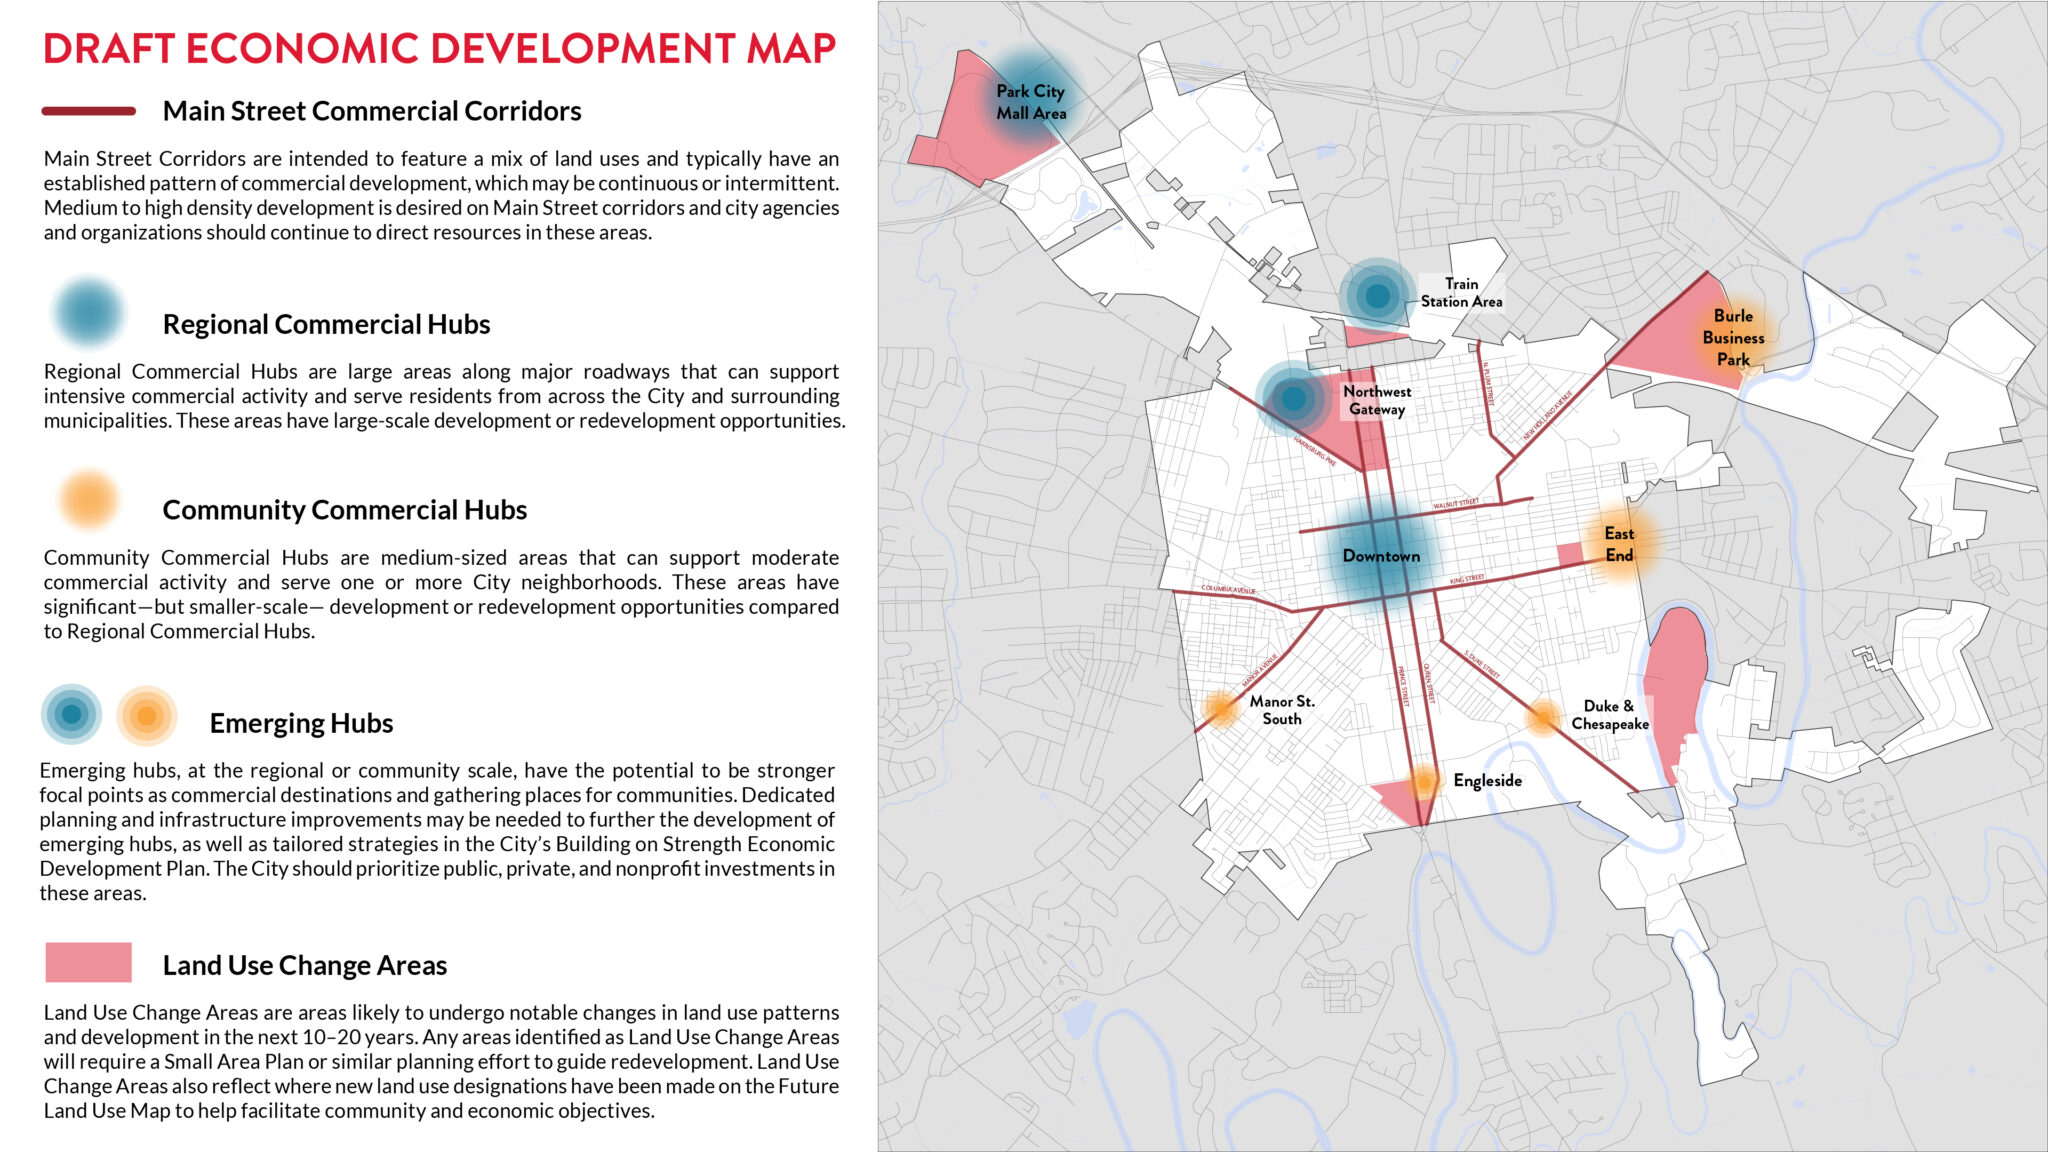
Task: Click the Regional Commercial Hubs legend symbol
Action: click(89, 313)
